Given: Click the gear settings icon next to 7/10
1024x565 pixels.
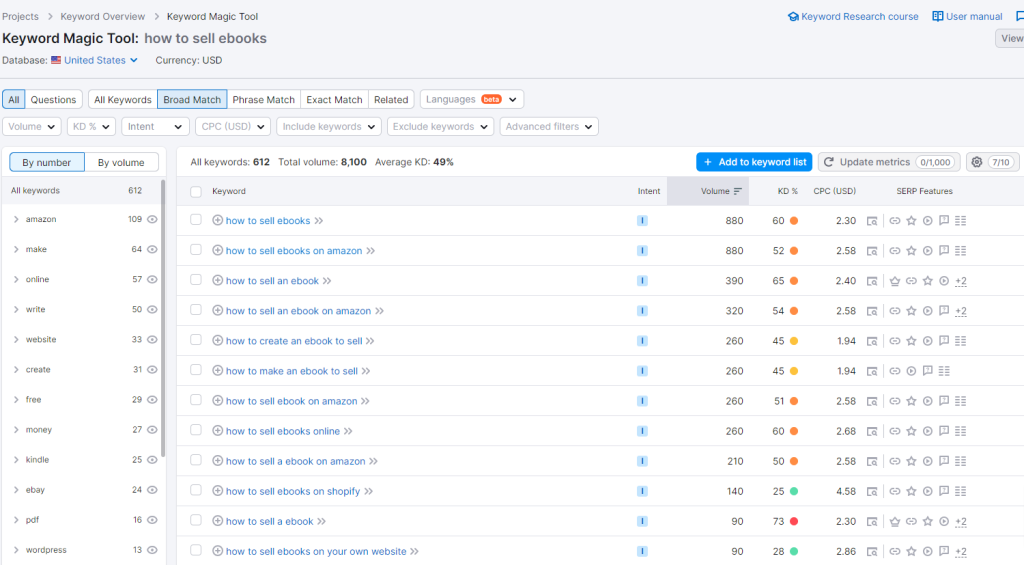Looking at the screenshot, I should 976,162.
